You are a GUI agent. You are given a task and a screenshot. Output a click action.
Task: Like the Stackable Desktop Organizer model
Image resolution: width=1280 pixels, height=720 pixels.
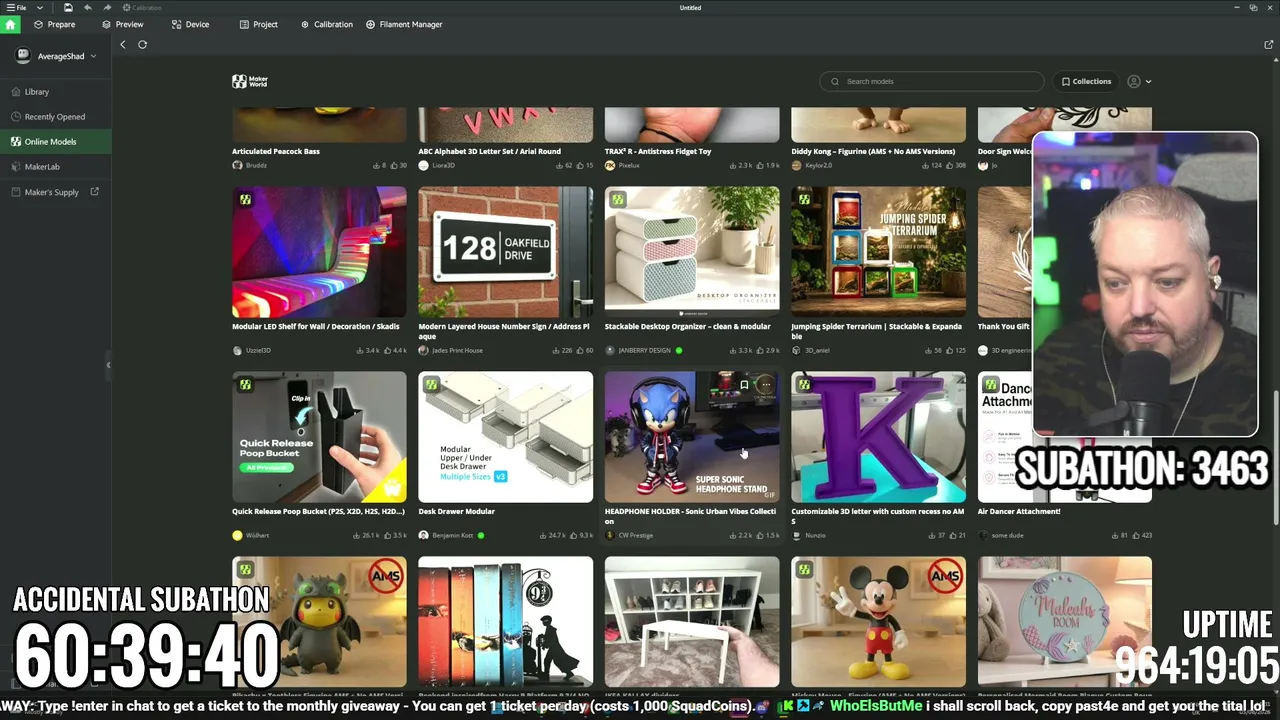[x=762, y=350]
